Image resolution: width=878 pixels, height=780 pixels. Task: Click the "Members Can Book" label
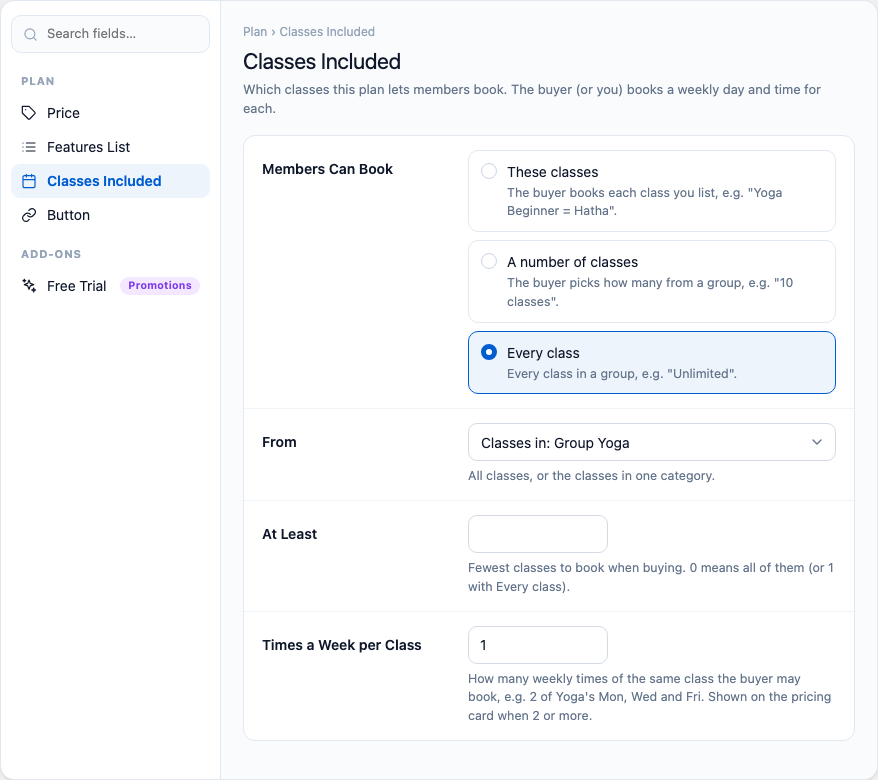328,169
